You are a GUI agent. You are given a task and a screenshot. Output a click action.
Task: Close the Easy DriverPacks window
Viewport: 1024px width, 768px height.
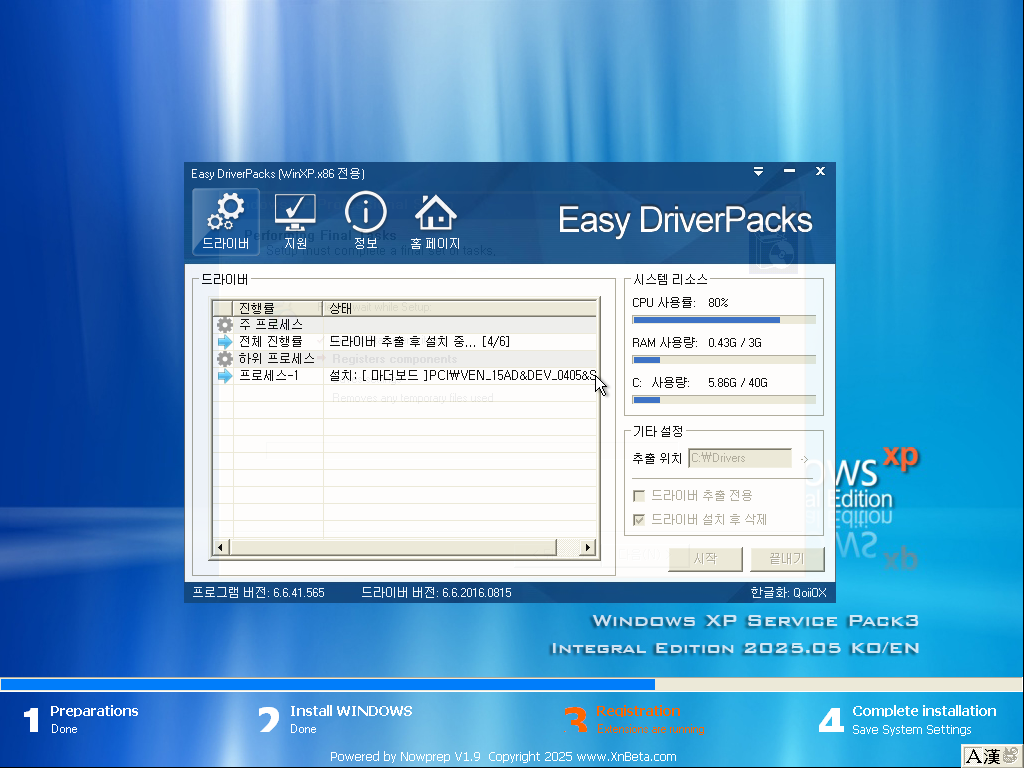point(820,171)
